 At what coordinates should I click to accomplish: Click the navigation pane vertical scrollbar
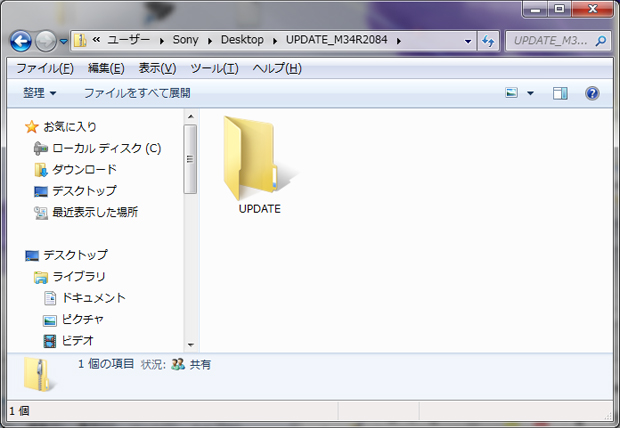pos(190,160)
